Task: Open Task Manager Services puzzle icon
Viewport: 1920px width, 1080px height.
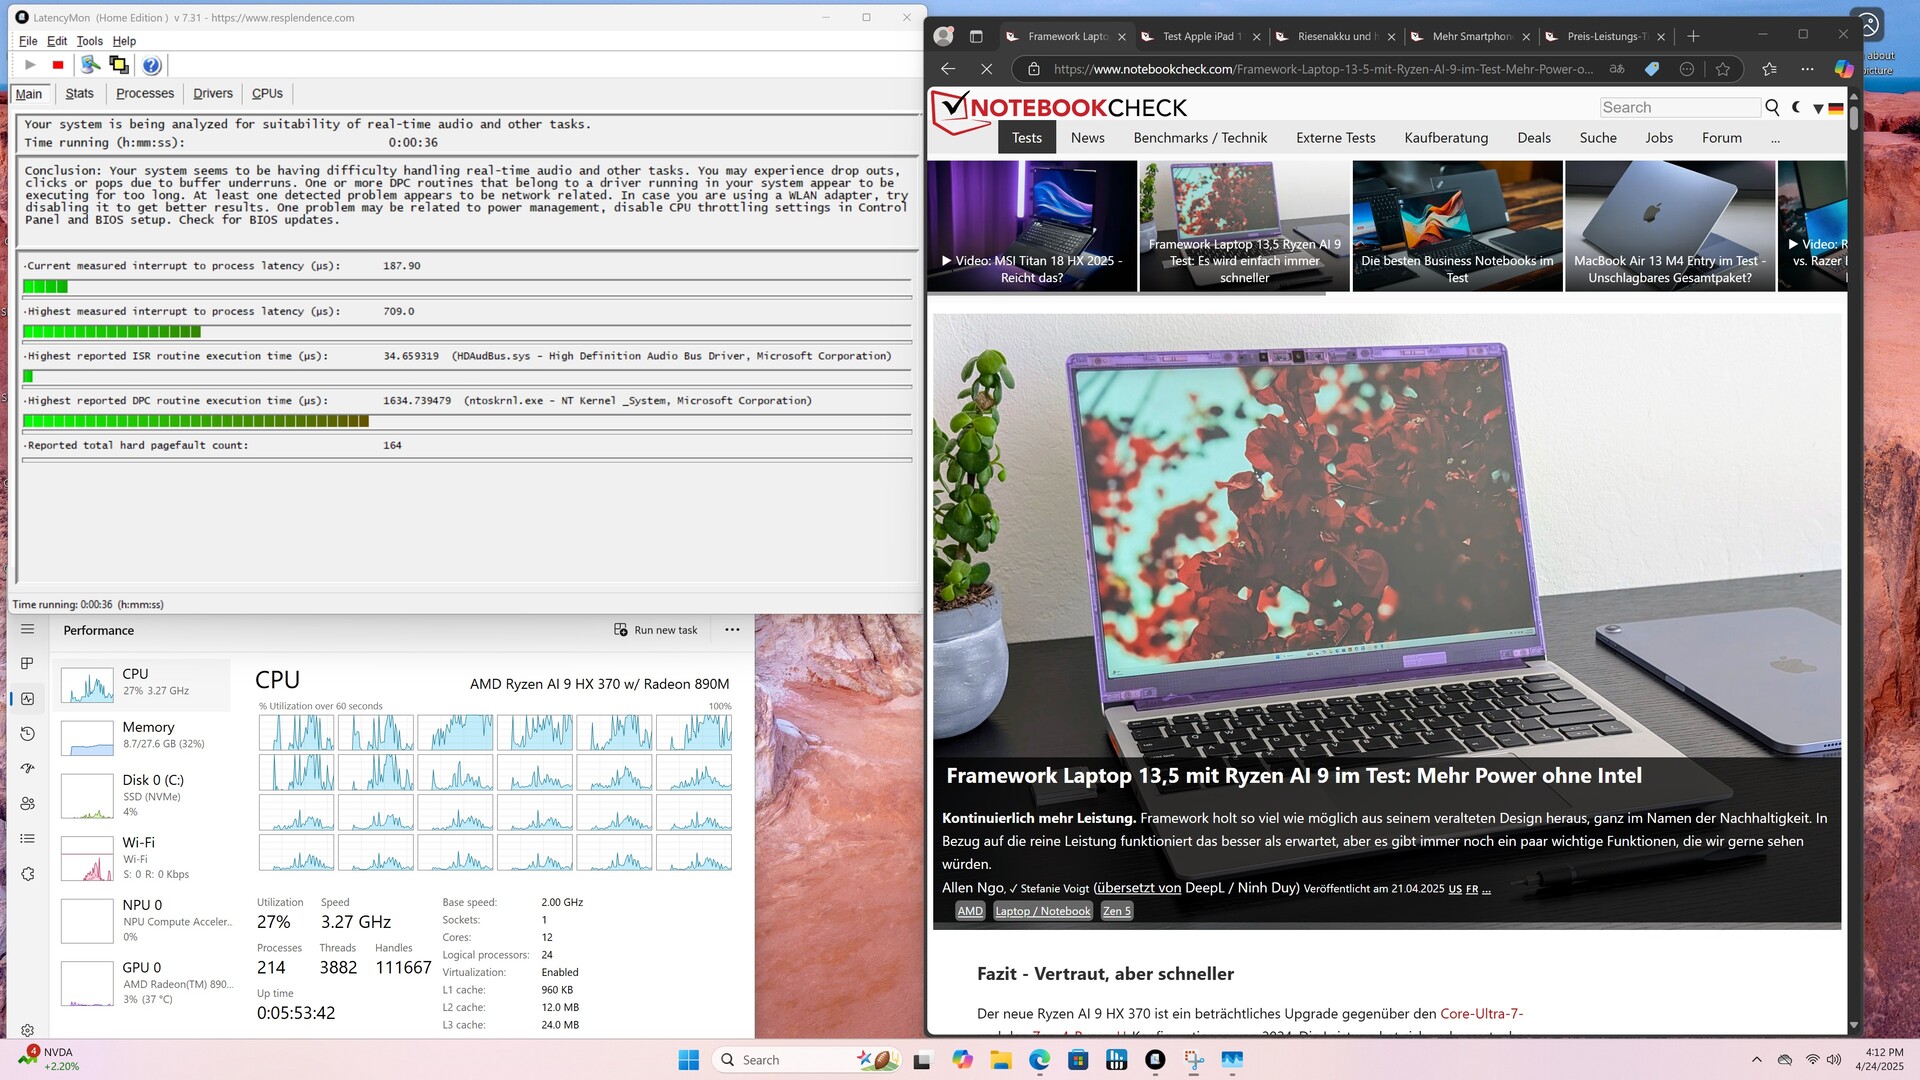Action: pyautogui.click(x=27, y=874)
